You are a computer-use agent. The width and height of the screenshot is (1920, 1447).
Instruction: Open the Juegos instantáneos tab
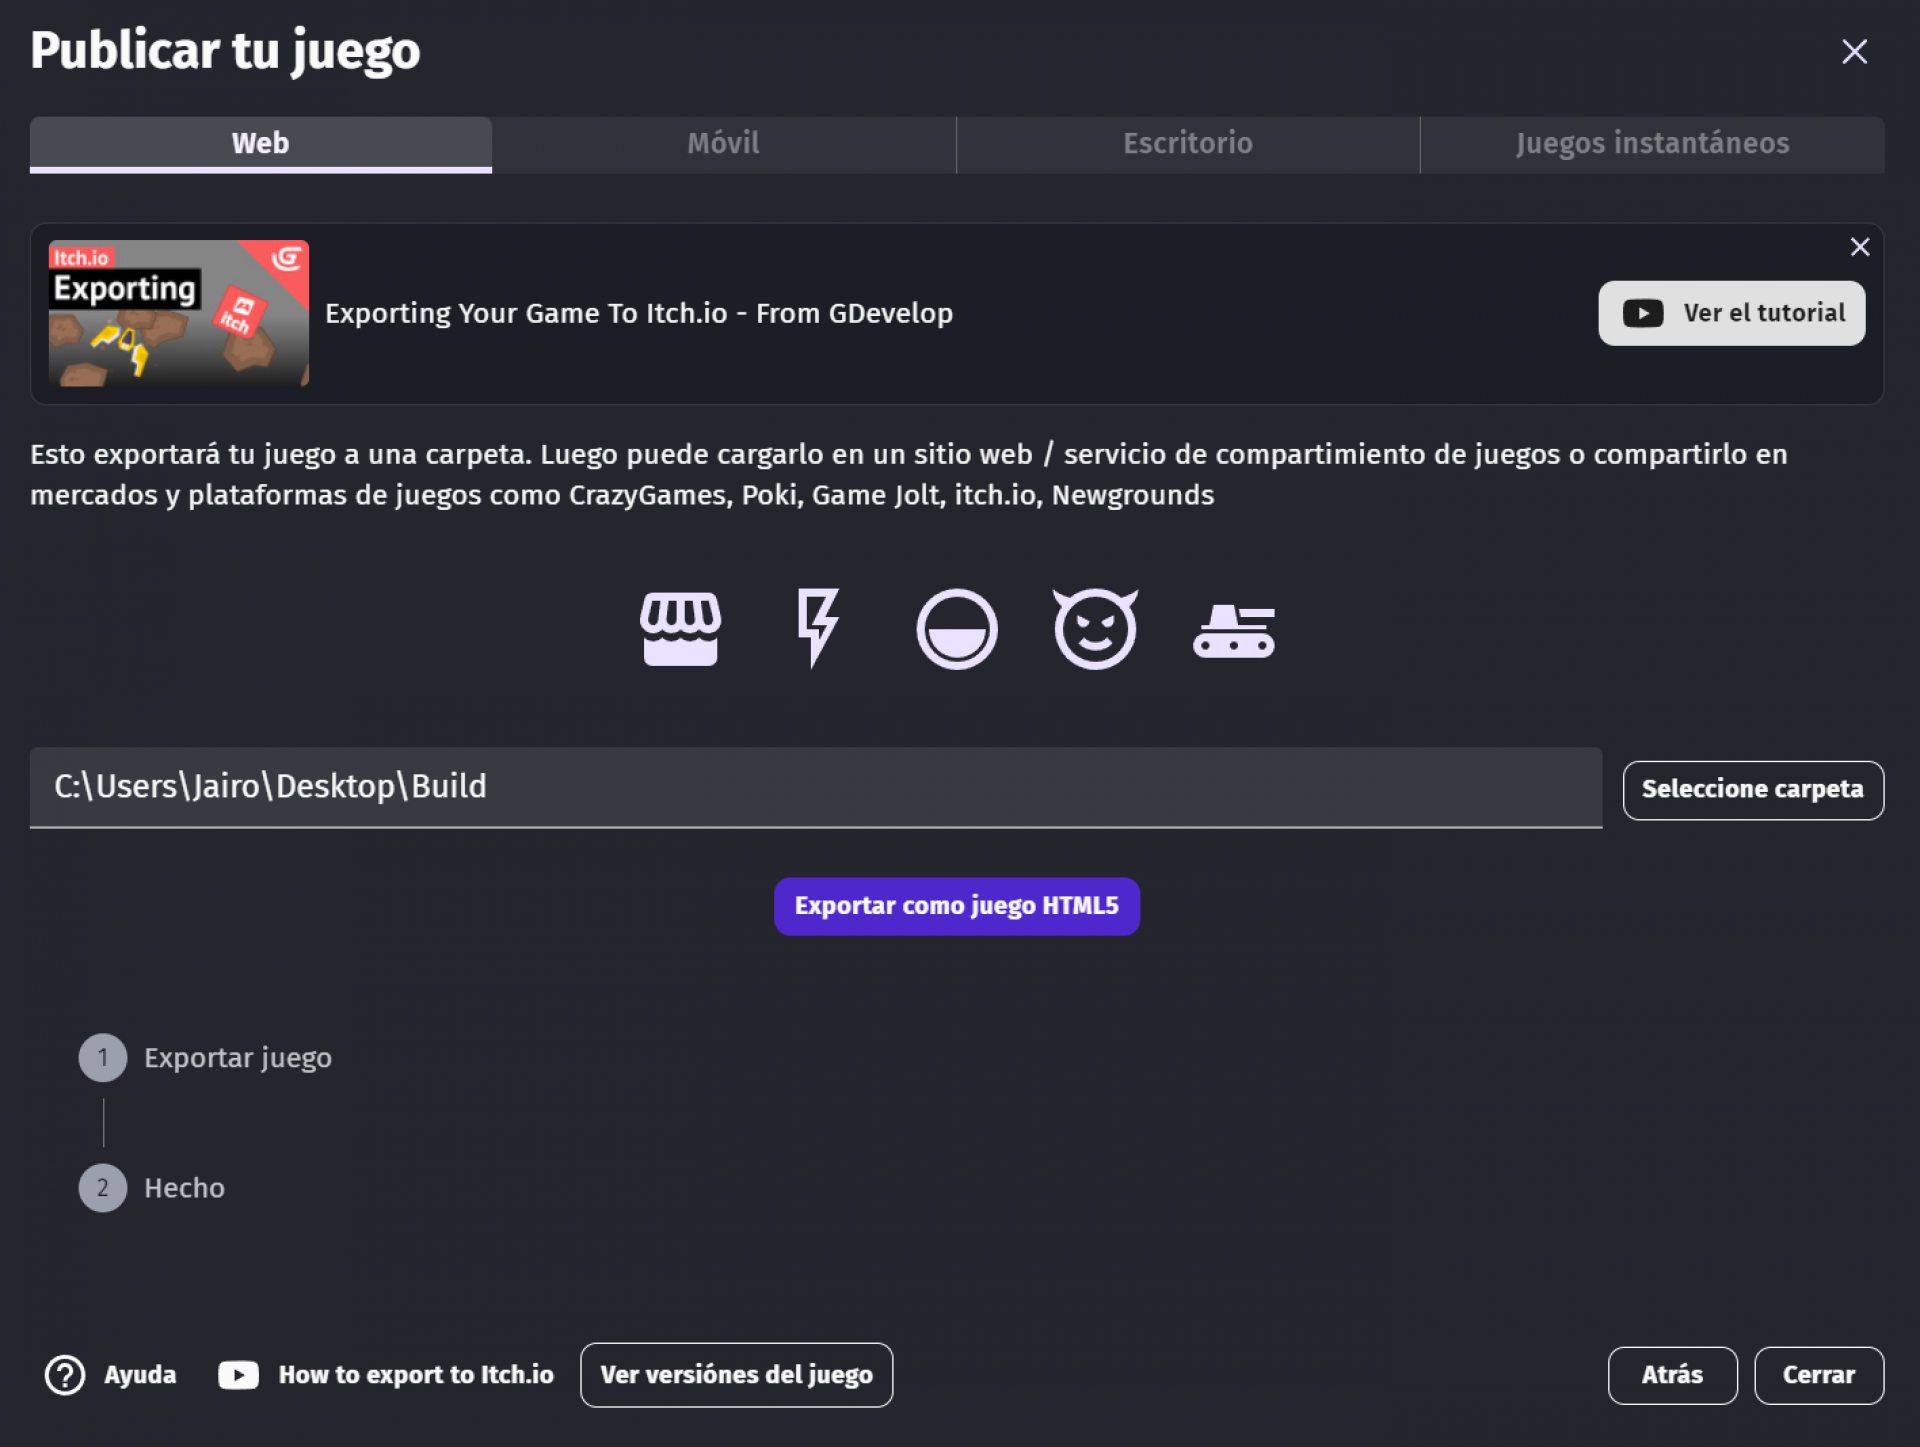(1653, 144)
